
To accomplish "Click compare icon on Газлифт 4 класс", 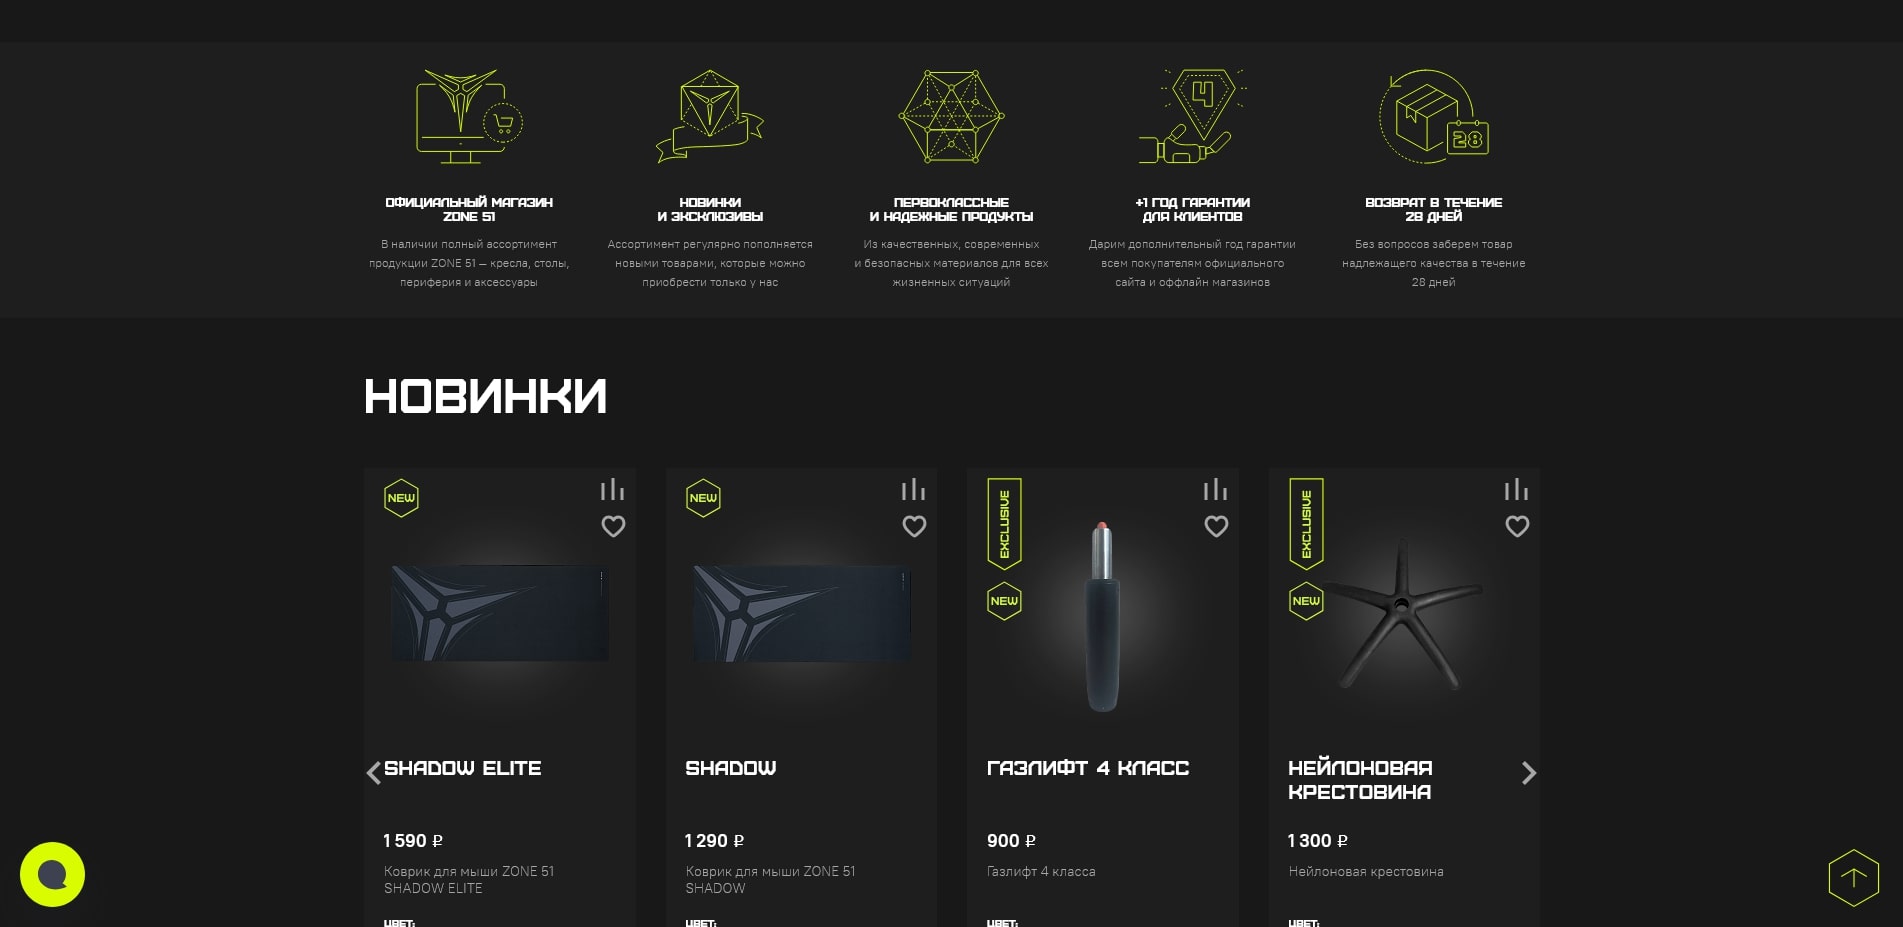I will 1215,489.
